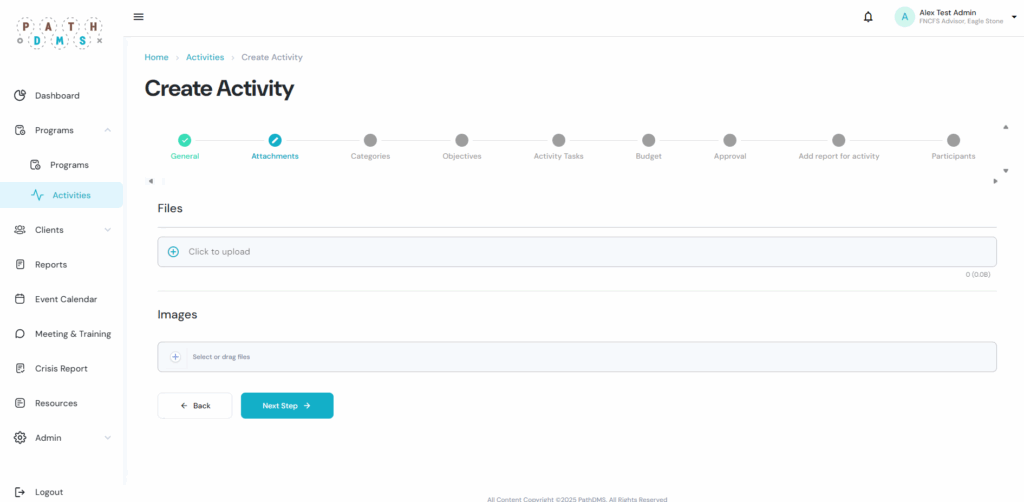Expand the Admin sidebar menu

tap(107, 438)
